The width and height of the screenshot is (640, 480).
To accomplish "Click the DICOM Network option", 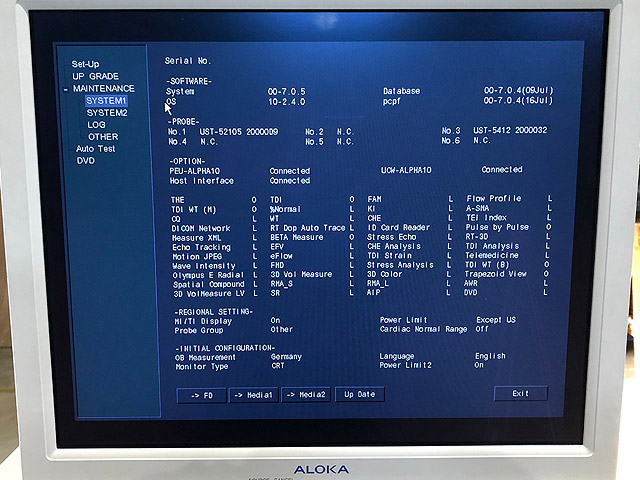I will pos(201,229).
